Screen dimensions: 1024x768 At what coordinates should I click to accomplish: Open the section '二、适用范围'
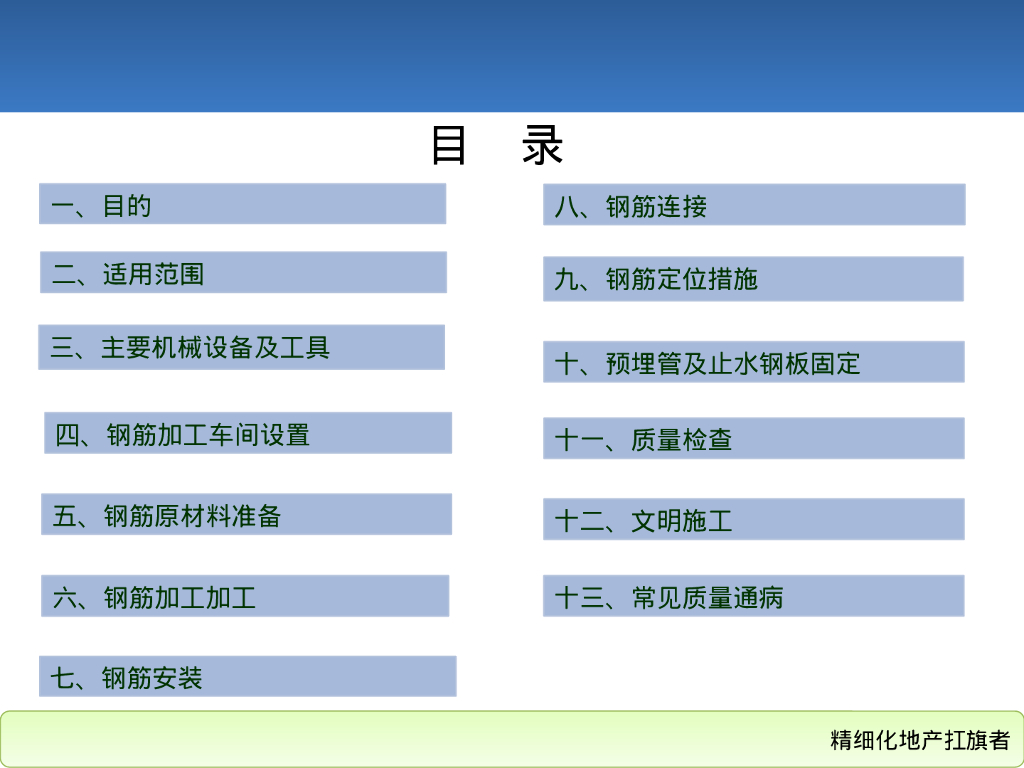(244, 272)
